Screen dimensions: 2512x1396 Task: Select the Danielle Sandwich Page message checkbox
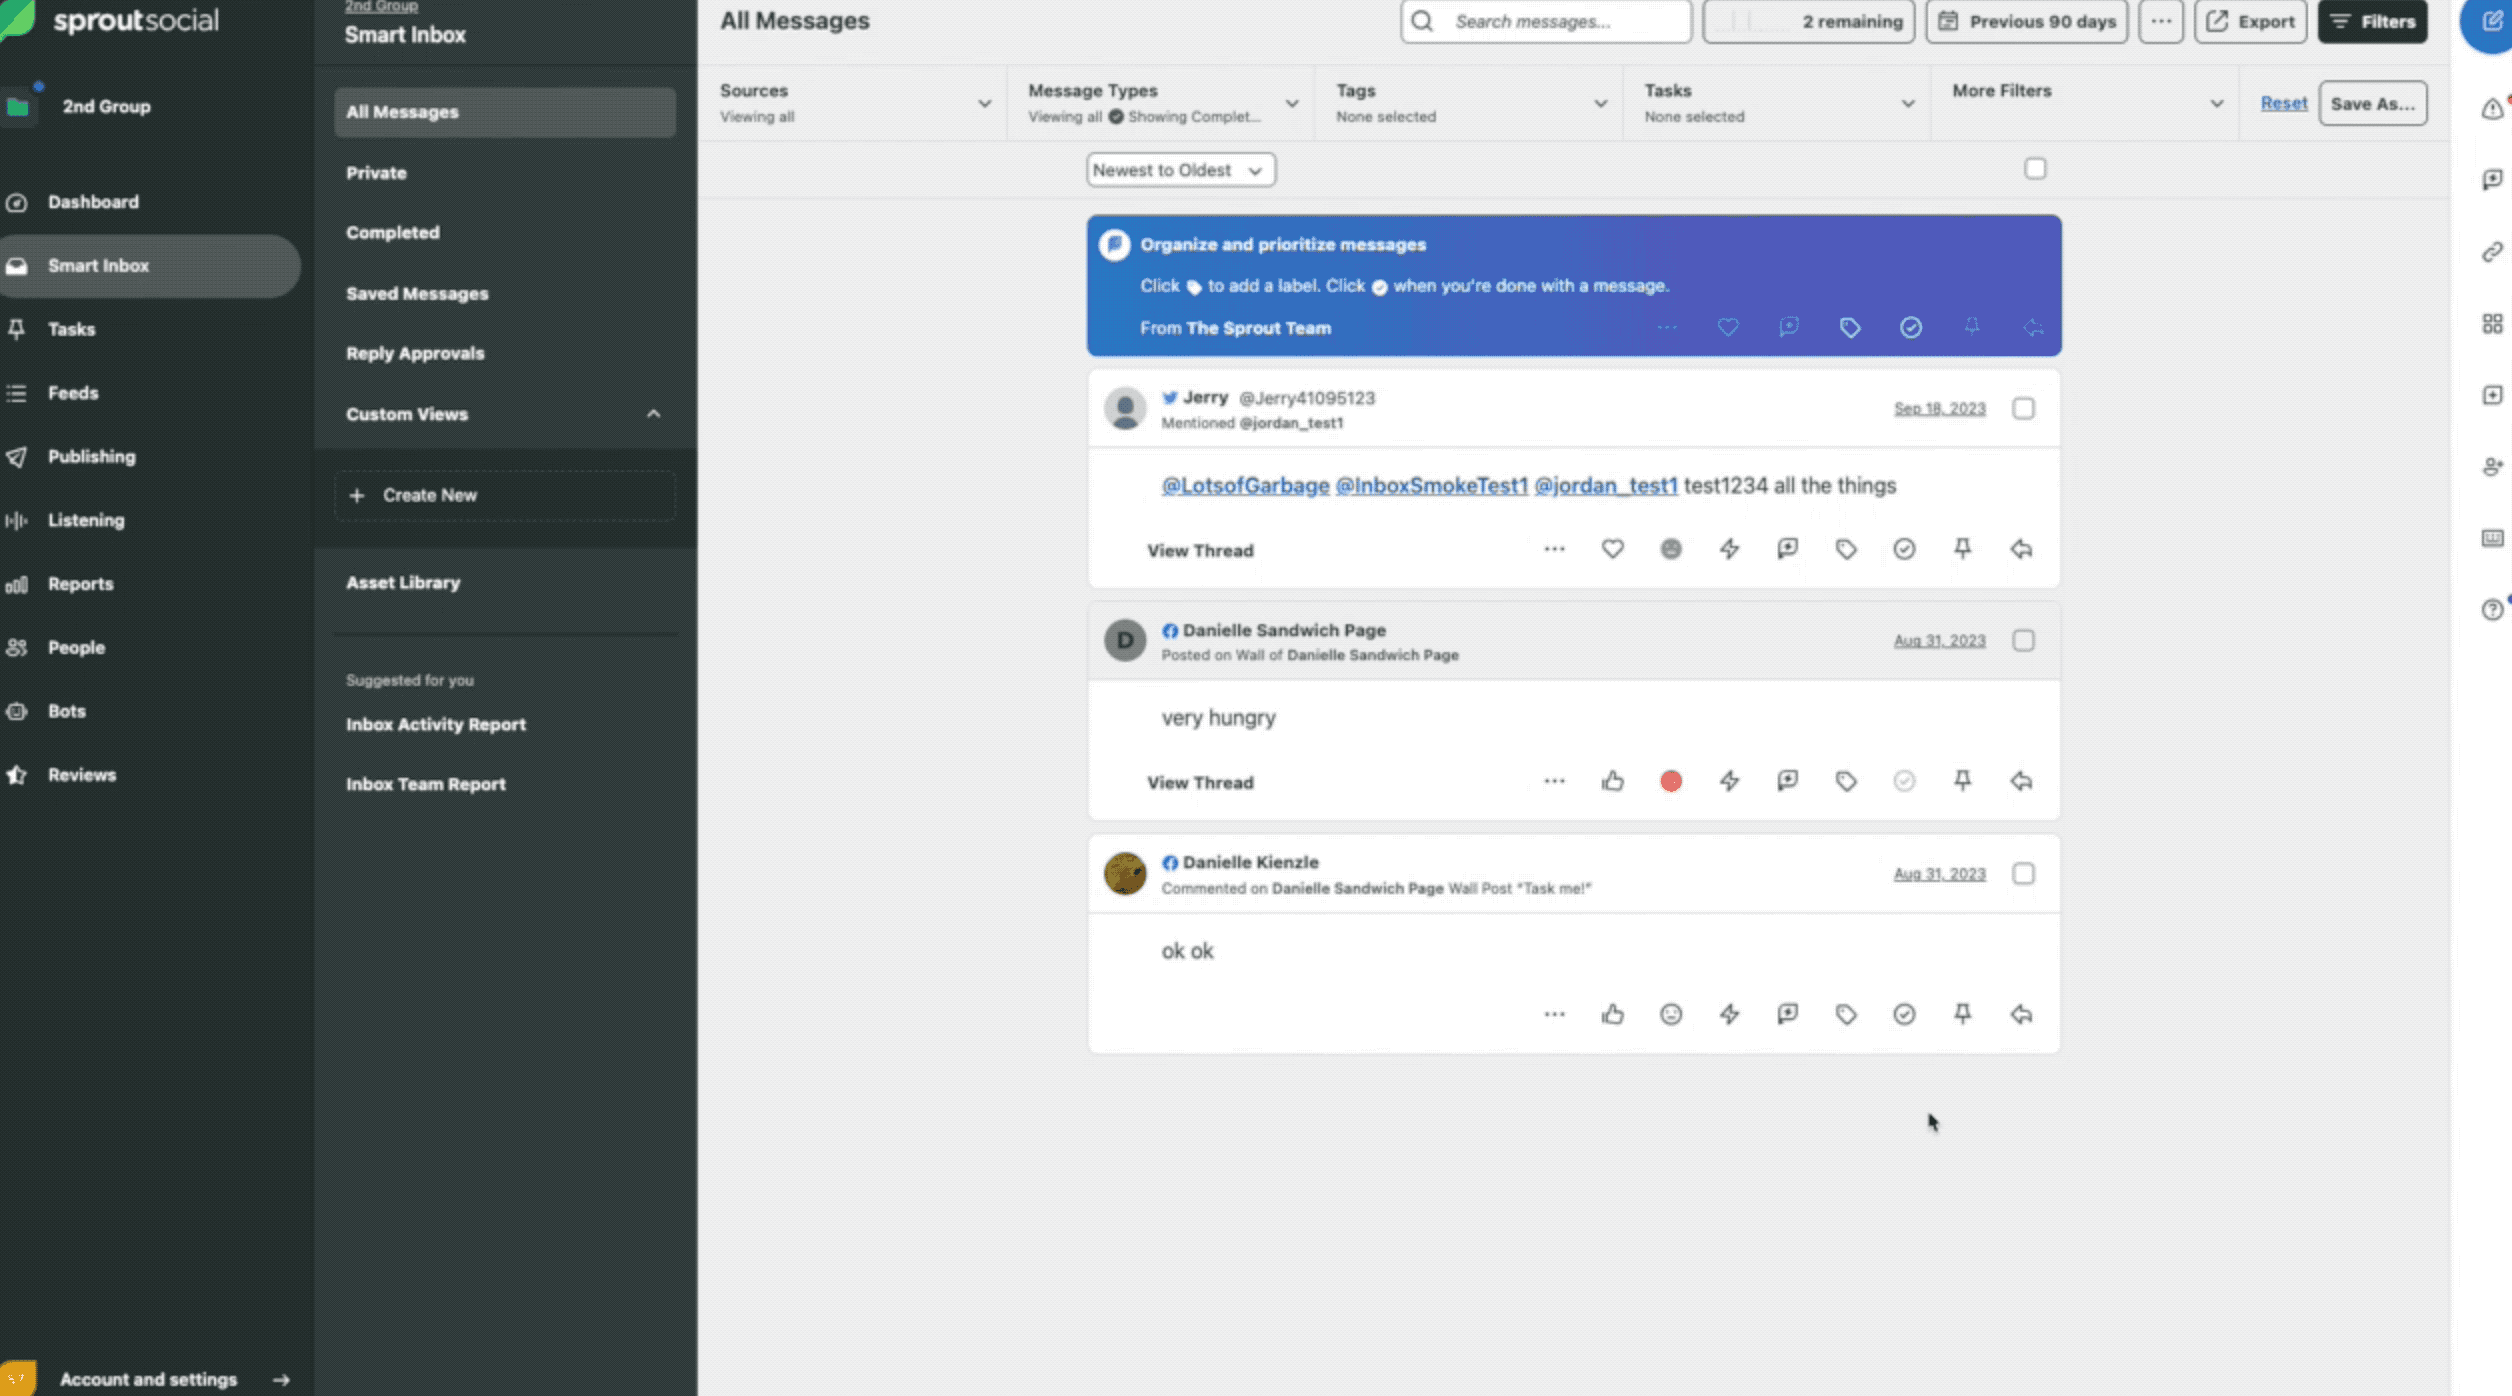(2023, 640)
